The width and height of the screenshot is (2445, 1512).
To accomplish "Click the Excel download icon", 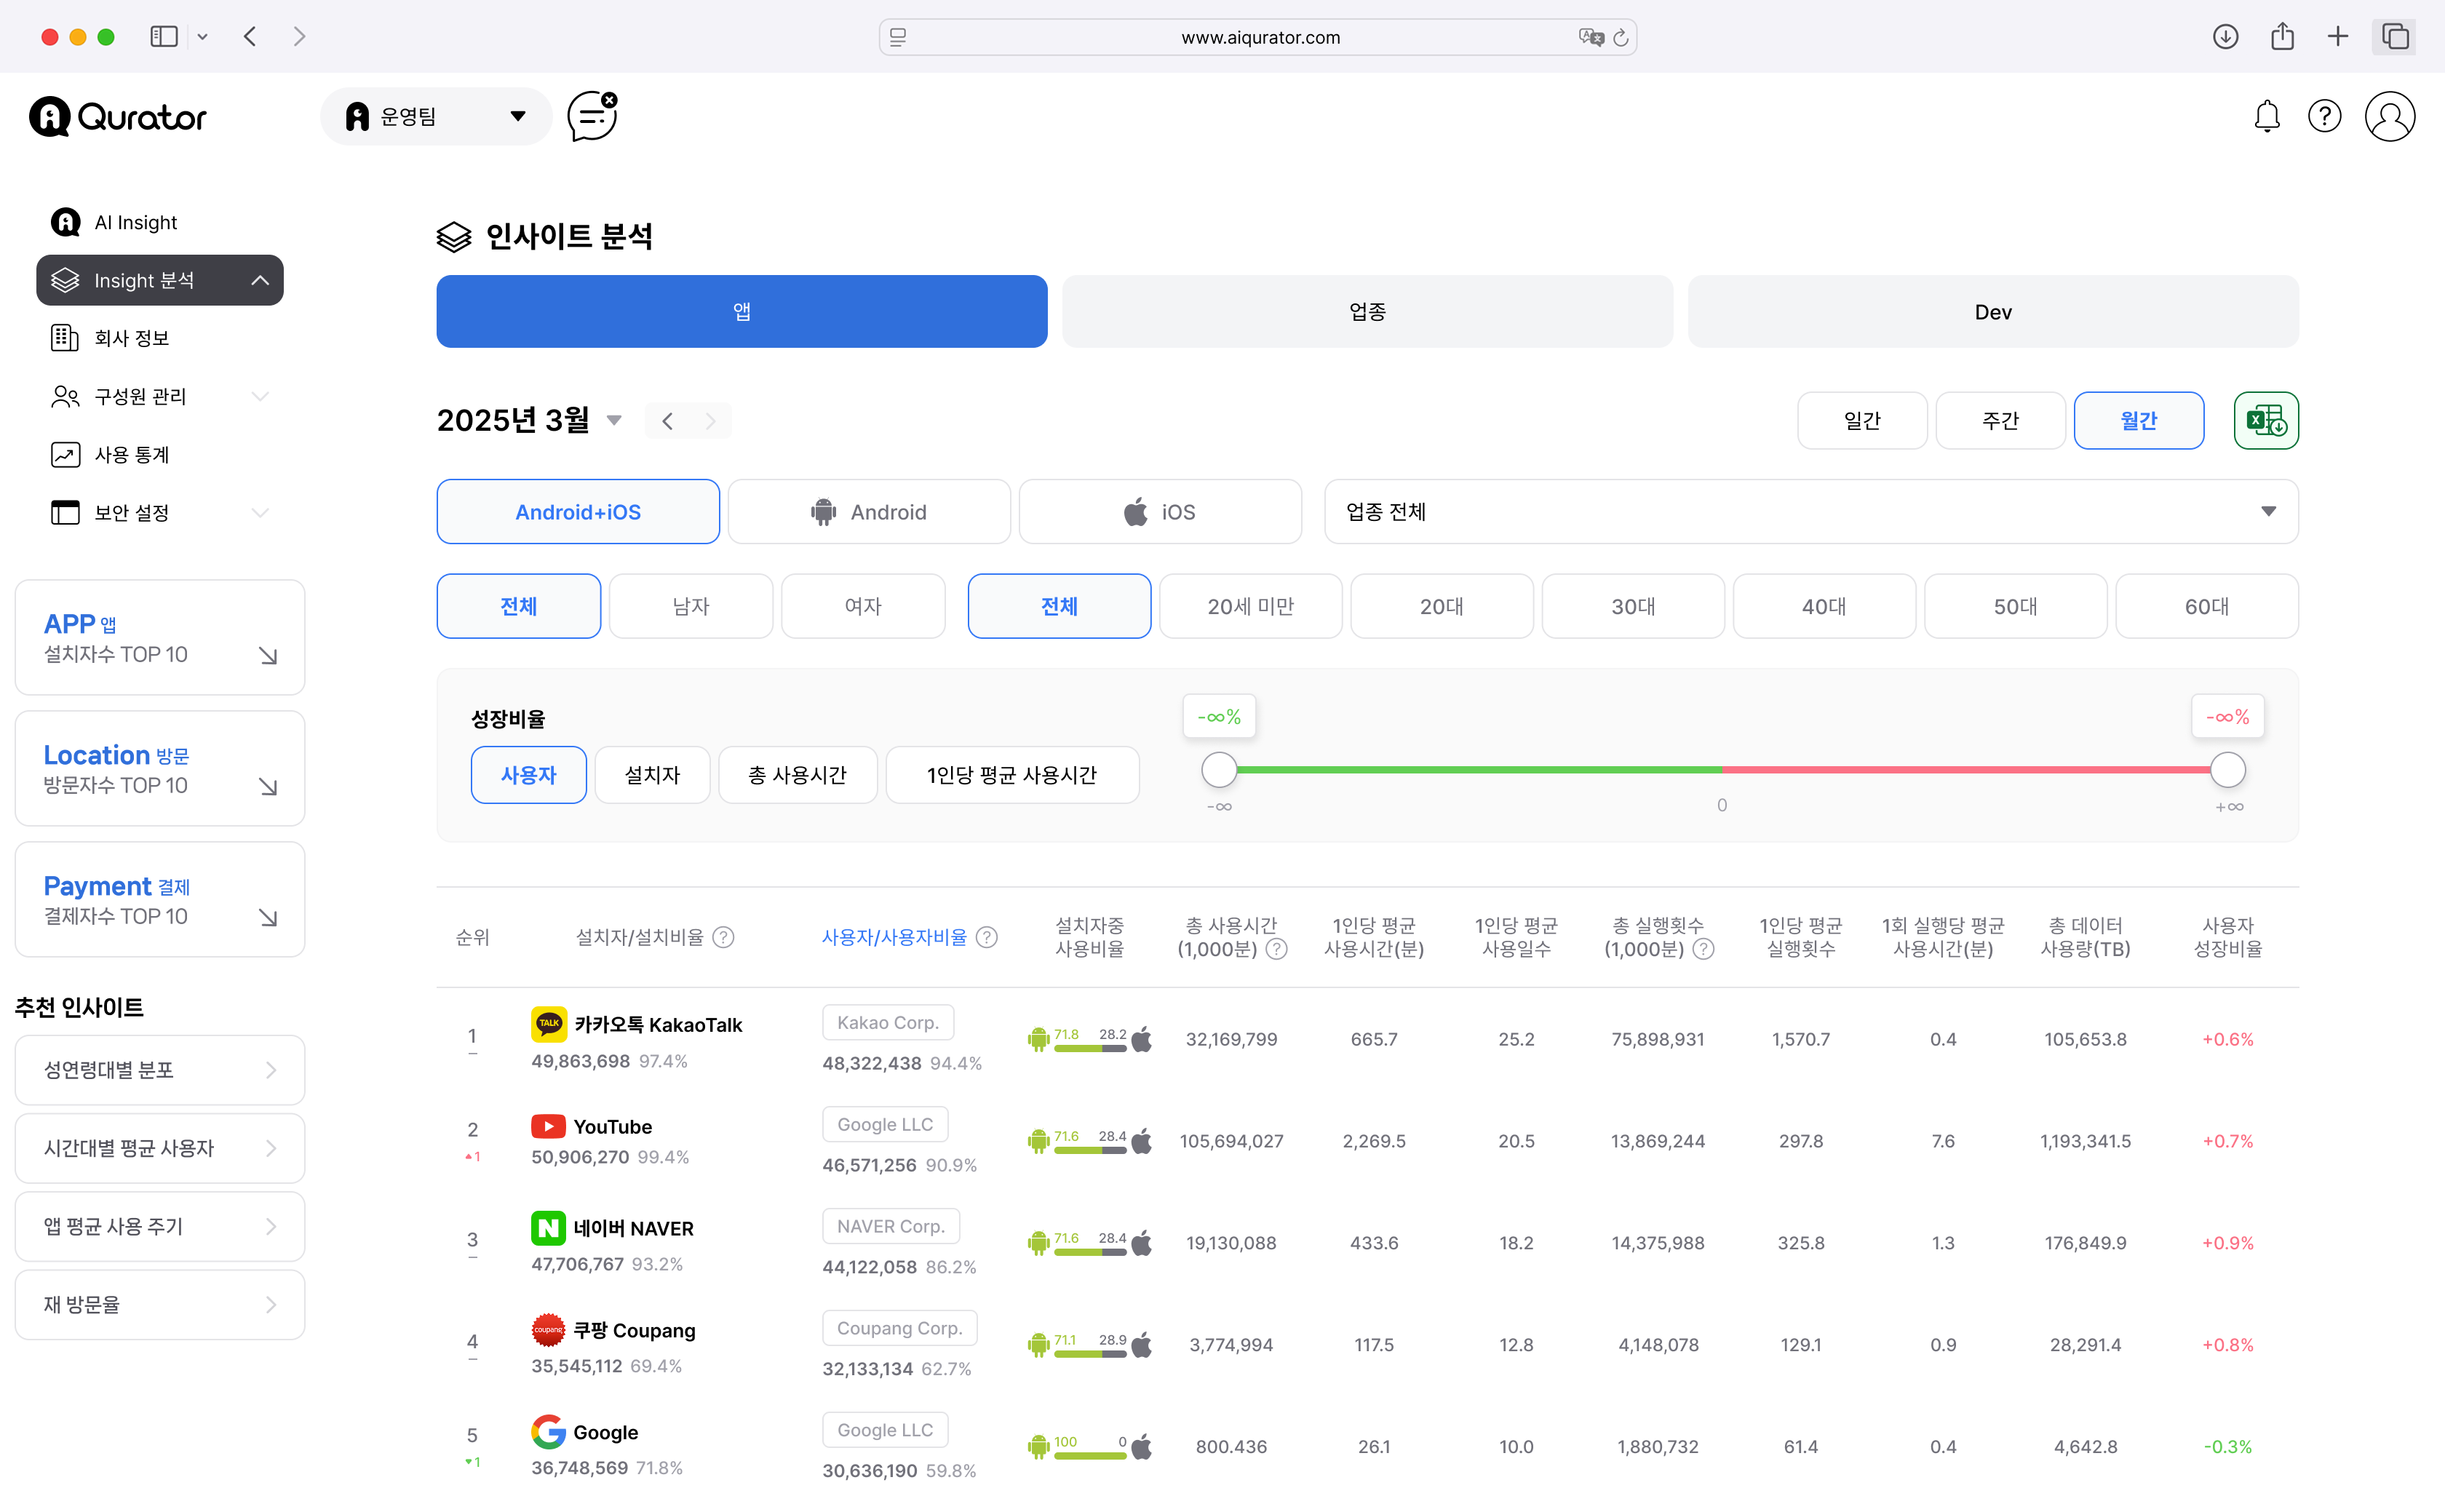I will click(x=2265, y=420).
